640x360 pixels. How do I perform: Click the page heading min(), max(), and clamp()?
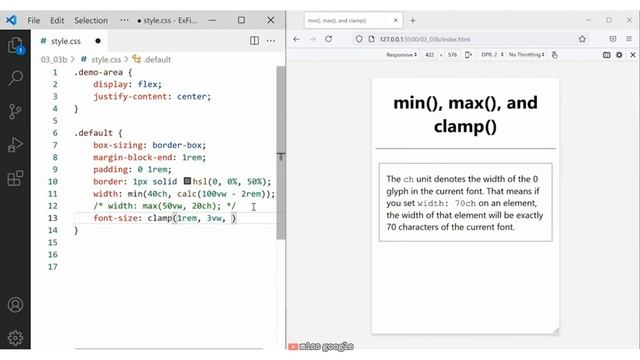tap(465, 114)
